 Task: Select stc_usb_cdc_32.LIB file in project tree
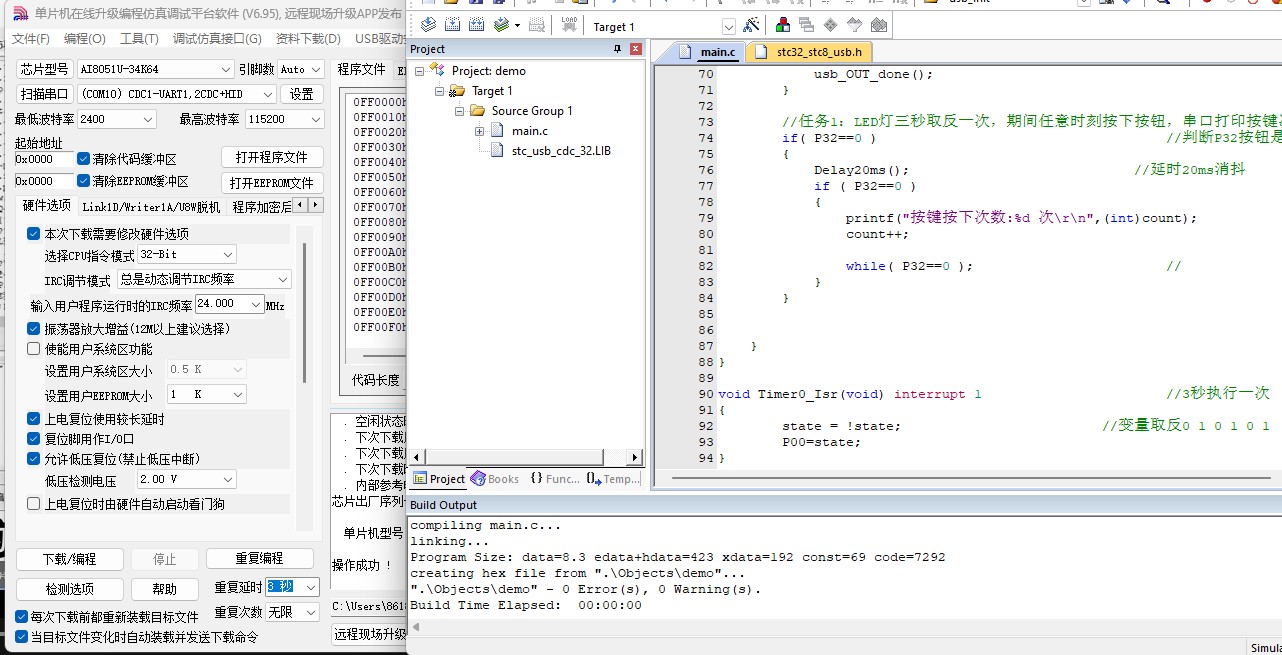tap(560, 150)
